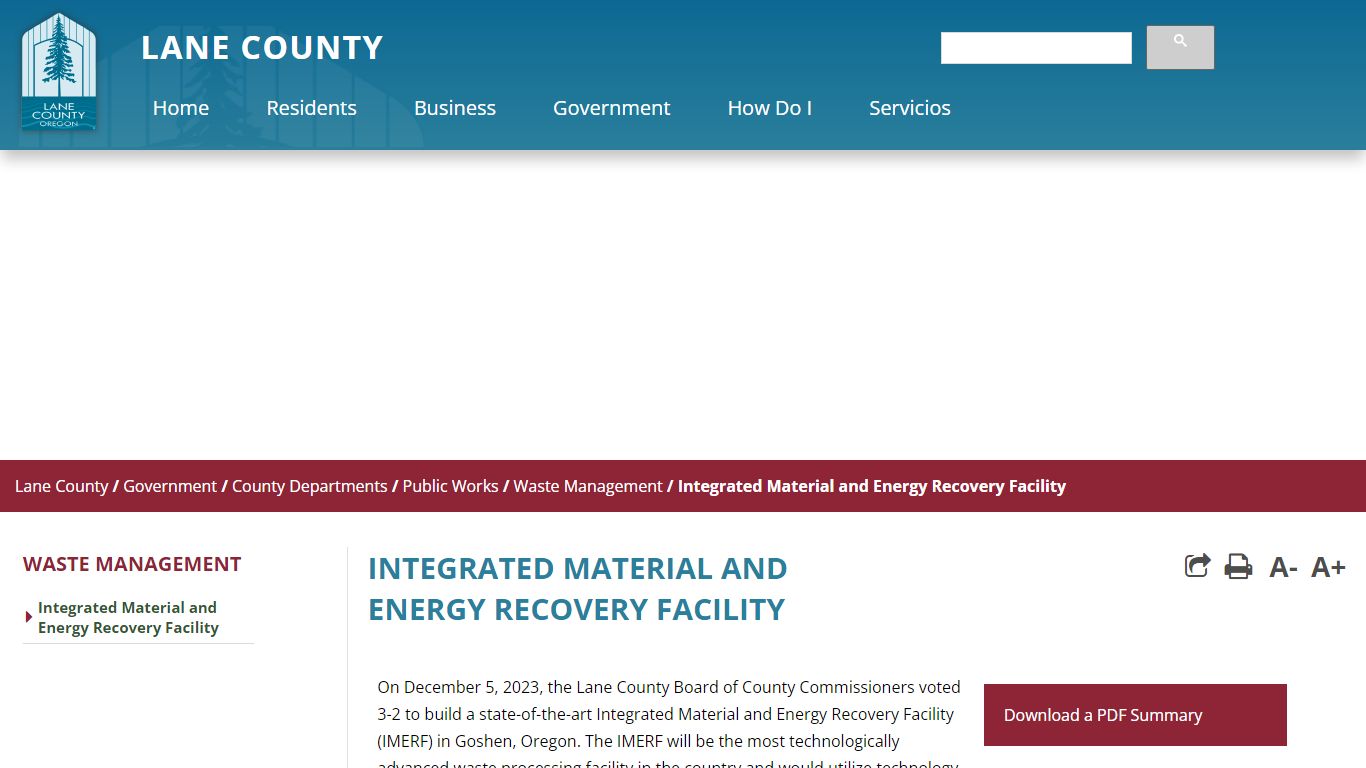Viewport: 1366px width, 768px height.
Task: Click Download a PDF Summary button
Action: (1135, 715)
